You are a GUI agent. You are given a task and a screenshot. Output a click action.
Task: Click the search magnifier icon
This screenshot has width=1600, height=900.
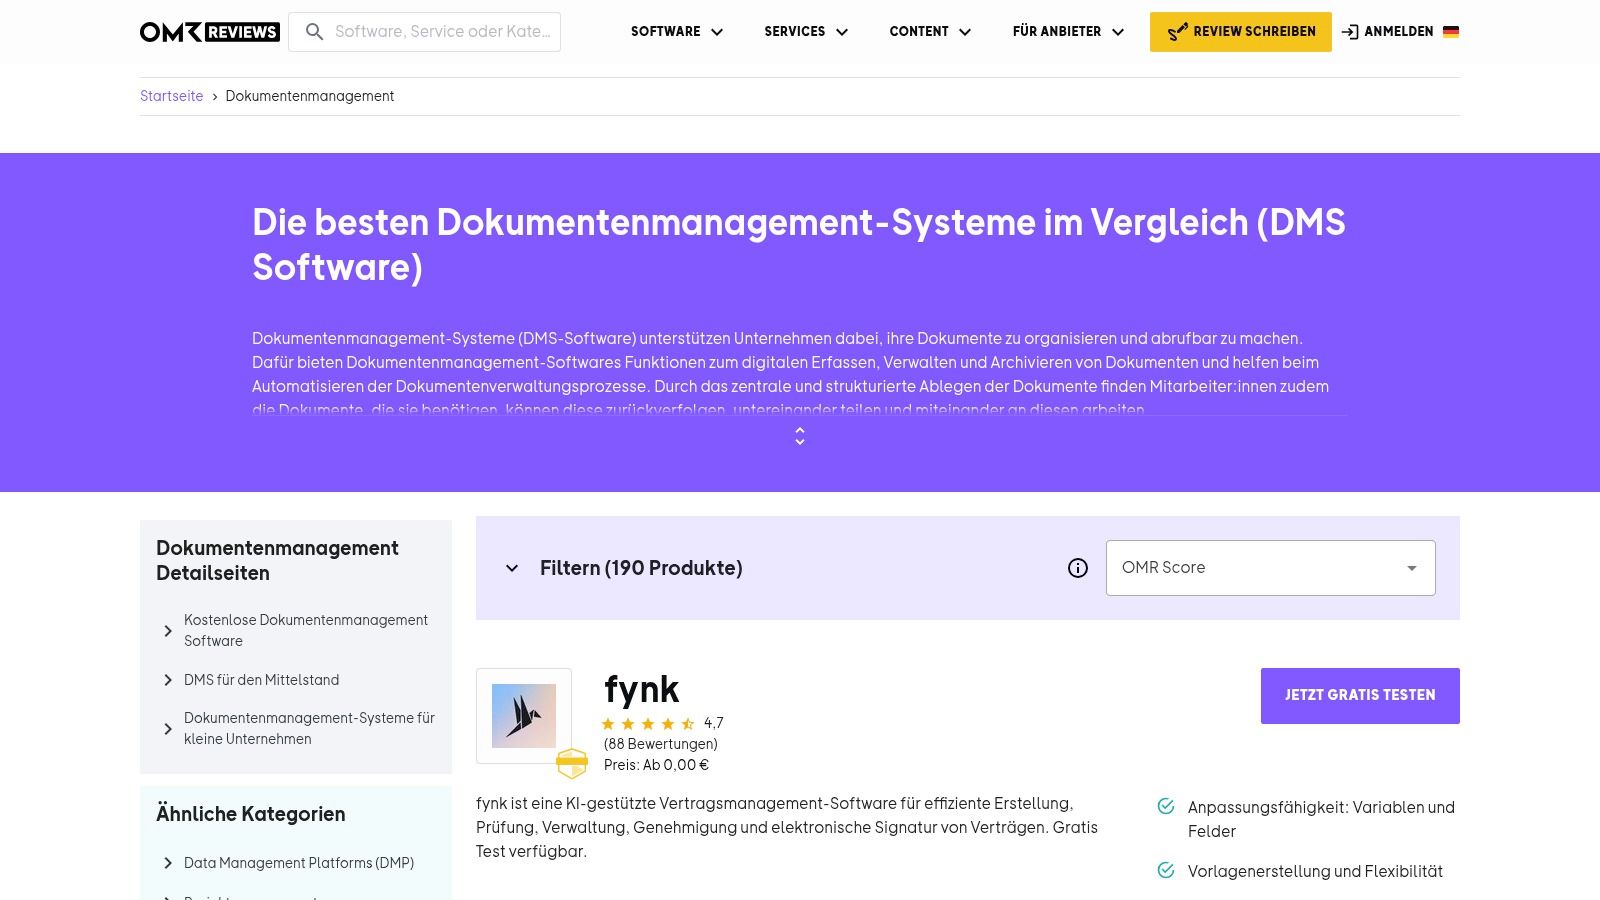click(x=314, y=32)
